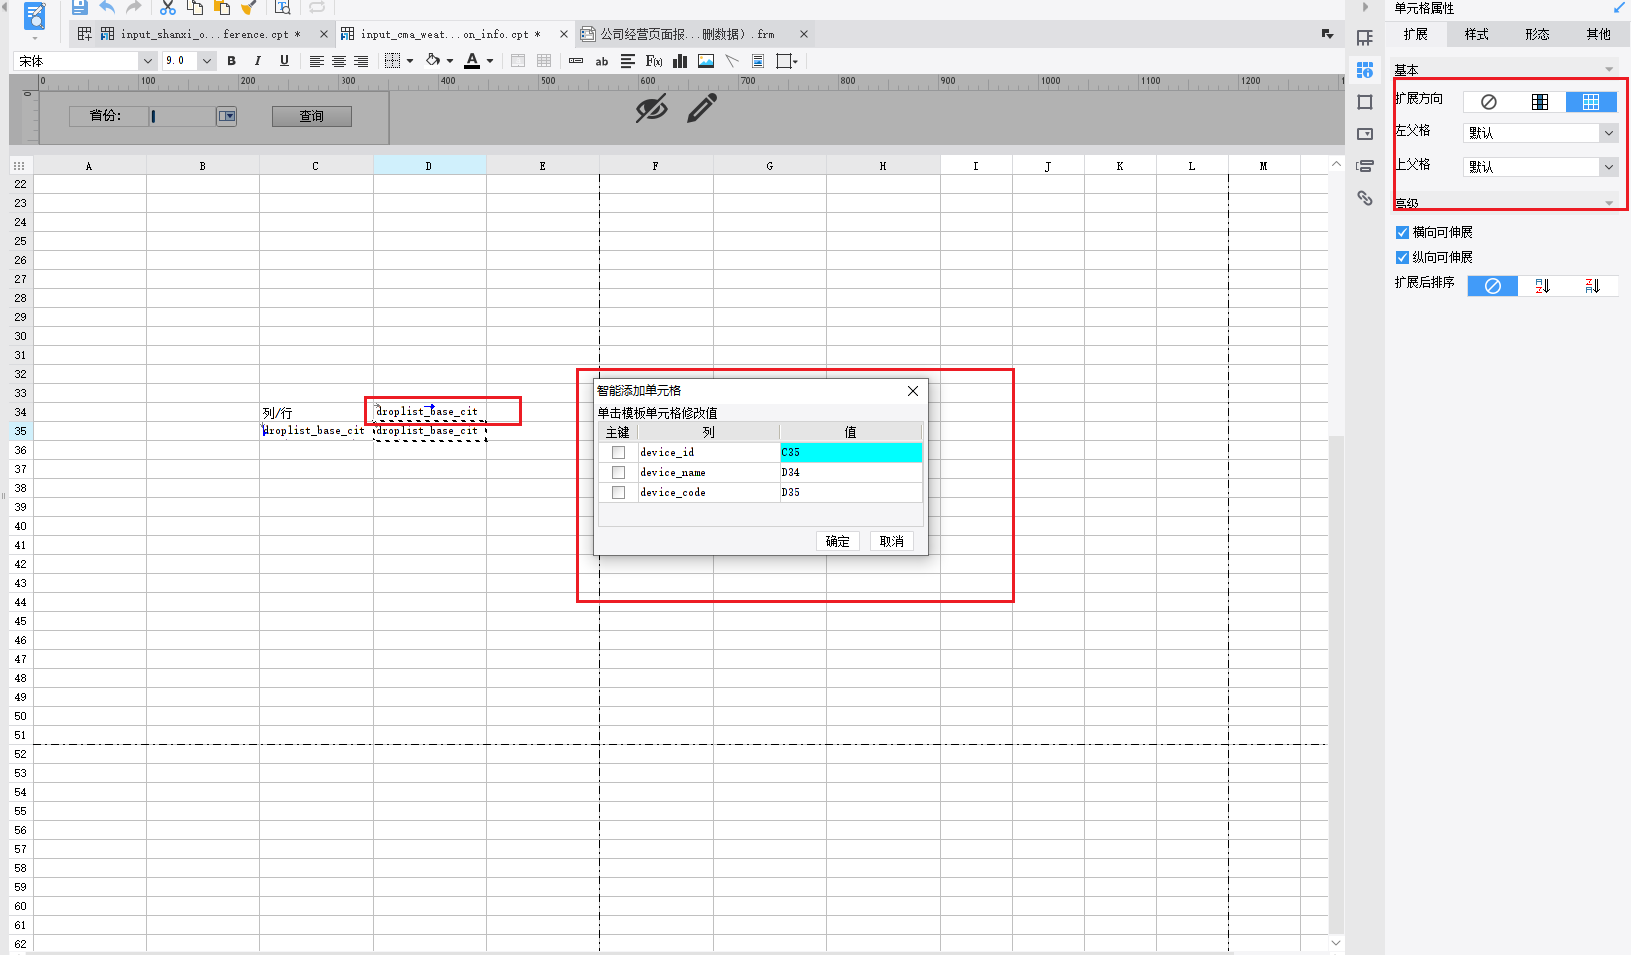The image size is (1631, 955).
Task: Underline the cell text
Action: tap(284, 61)
